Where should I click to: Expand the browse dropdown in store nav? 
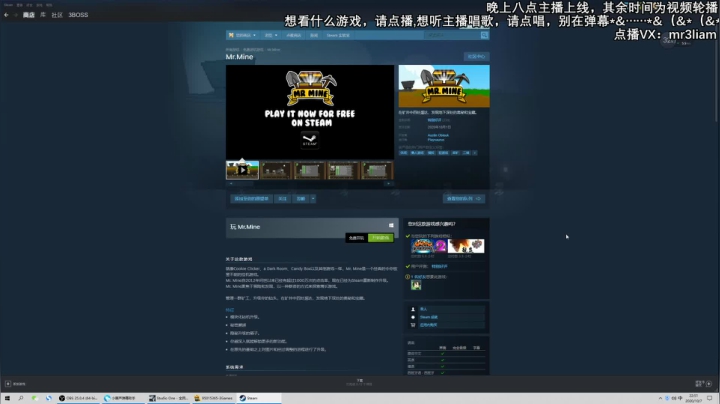point(270,35)
